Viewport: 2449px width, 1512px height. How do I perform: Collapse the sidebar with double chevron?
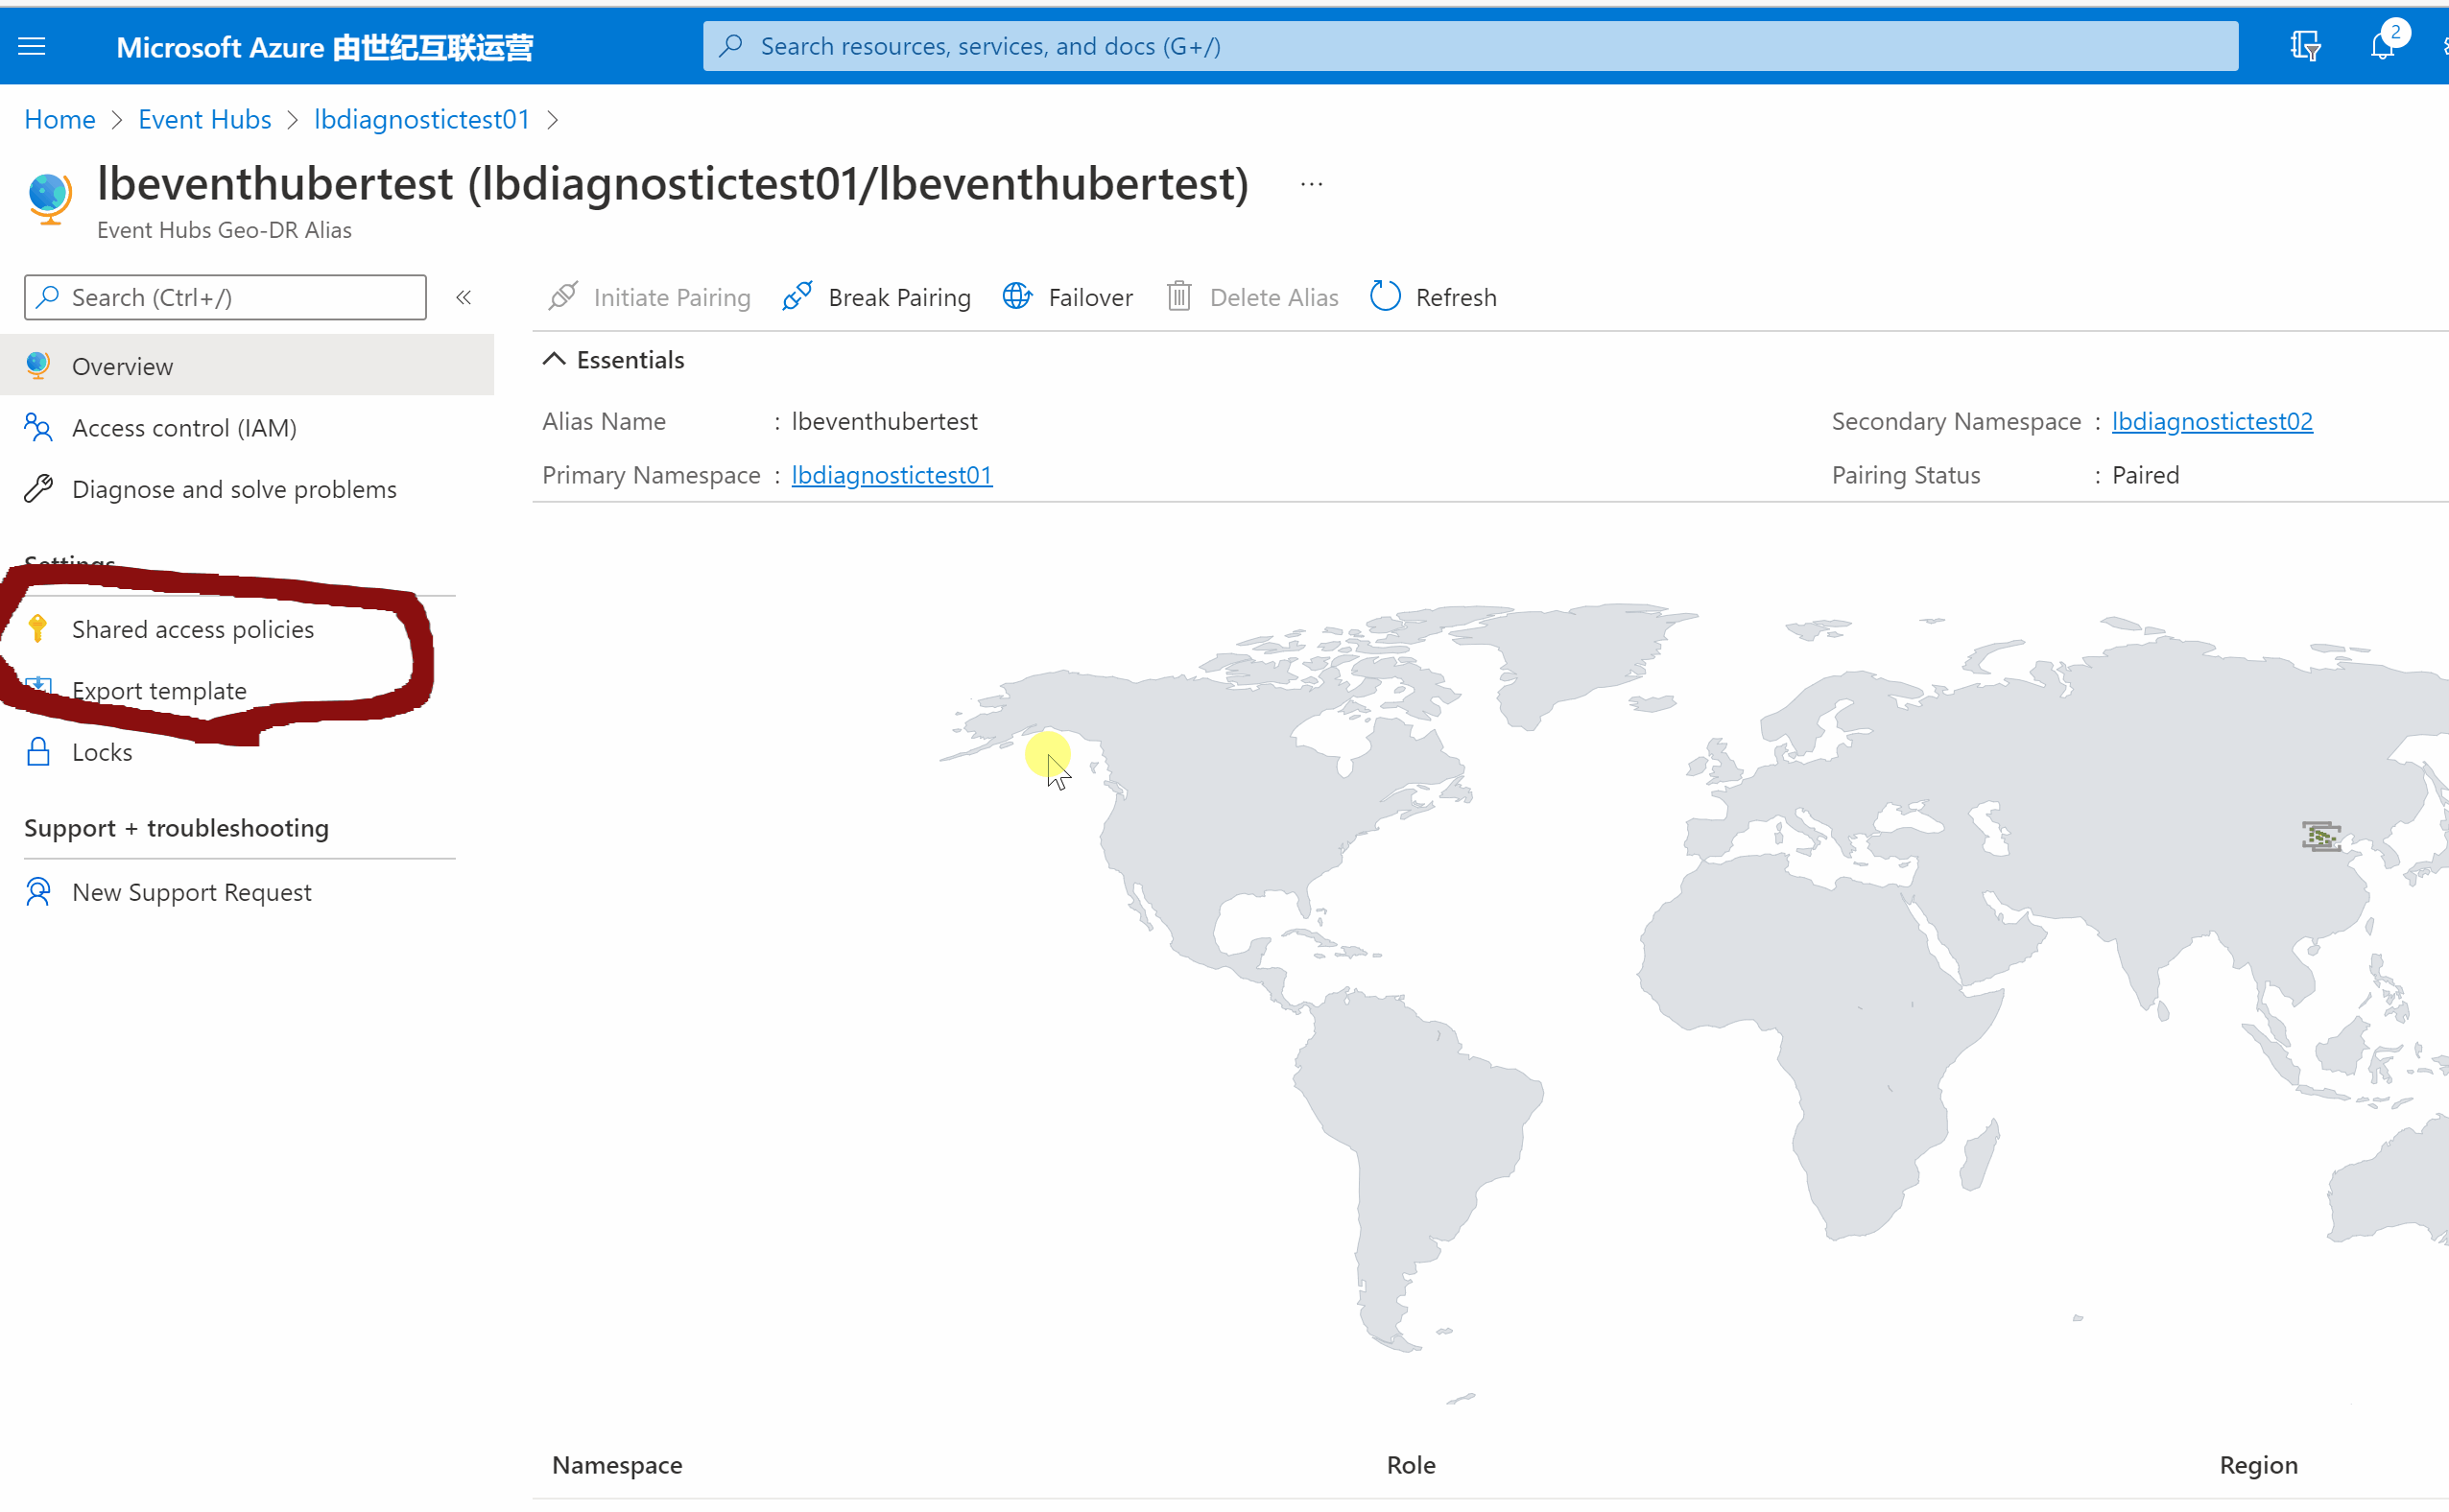(x=464, y=297)
